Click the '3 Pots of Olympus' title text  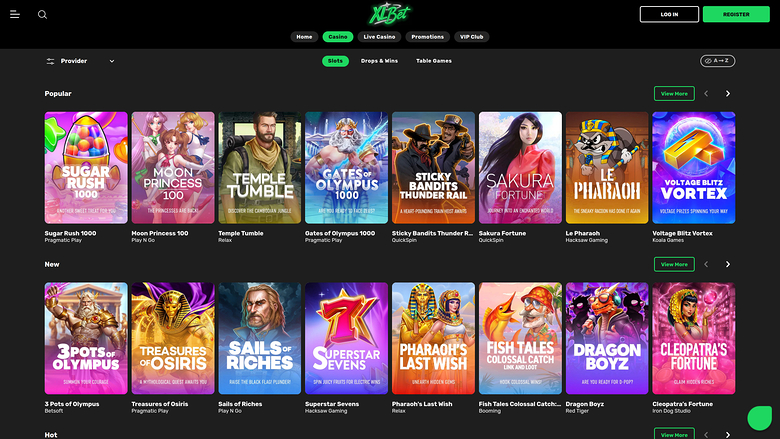[x=72, y=404]
